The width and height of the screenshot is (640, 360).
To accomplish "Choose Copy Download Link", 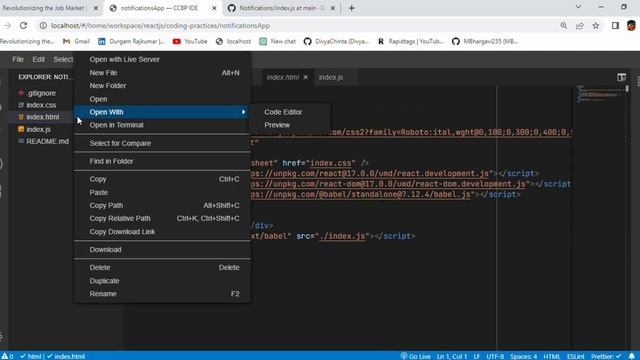I will click(x=162, y=231).
